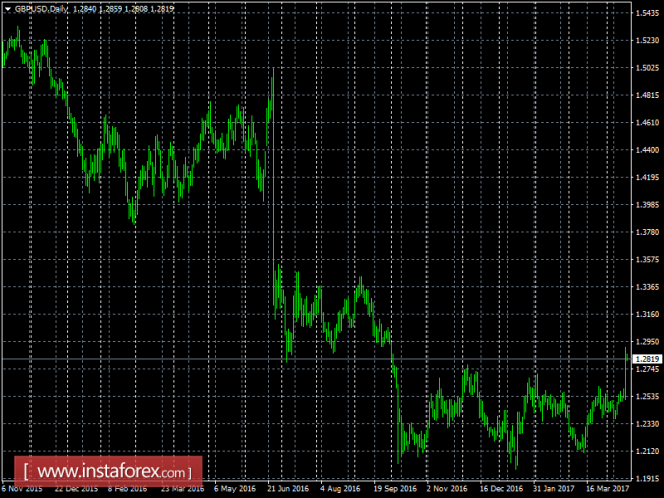Open the www.instaforex.com watermark link

pos(108,471)
